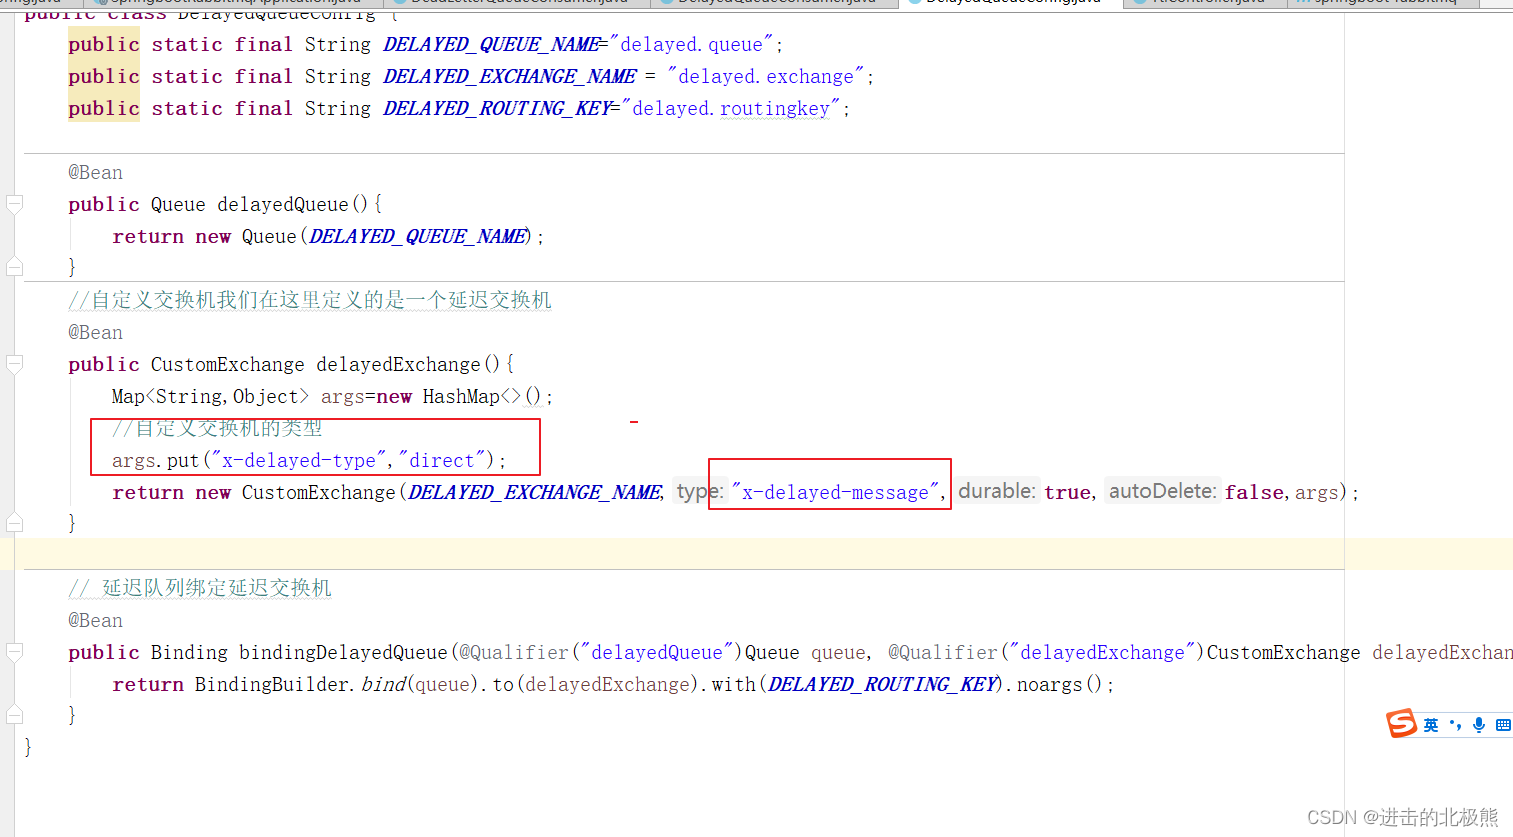
Task: Click the Sogou input method logo
Action: (x=1401, y=723)
